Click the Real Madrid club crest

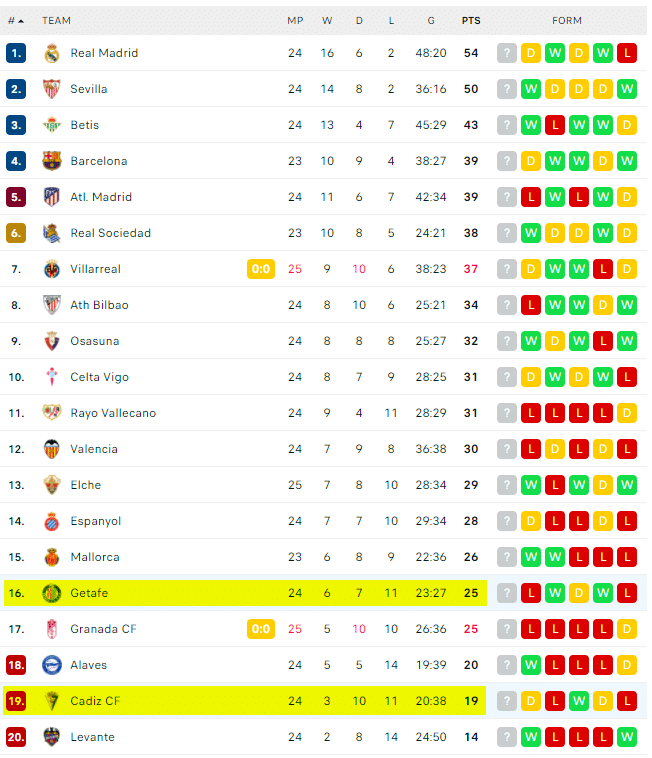[52, 53]
